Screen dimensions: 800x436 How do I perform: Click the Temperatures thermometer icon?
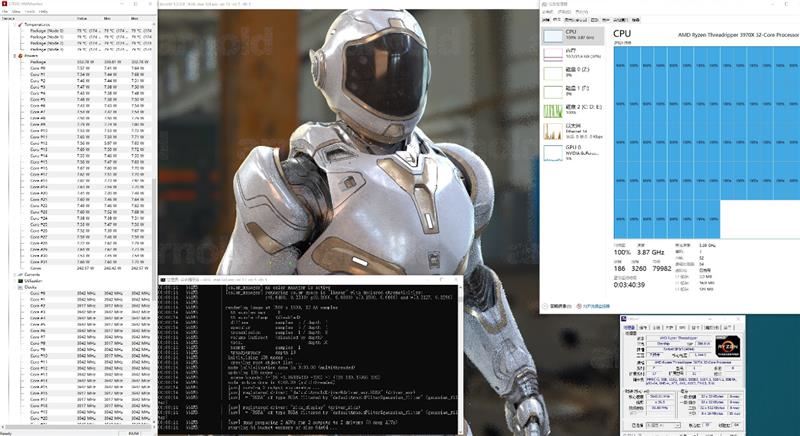[x=20, y=24]
